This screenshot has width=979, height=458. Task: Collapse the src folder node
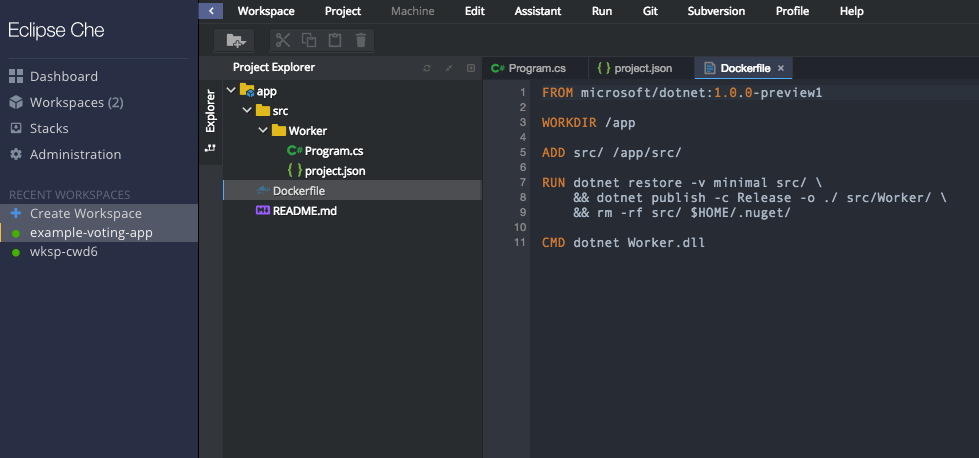247,110
